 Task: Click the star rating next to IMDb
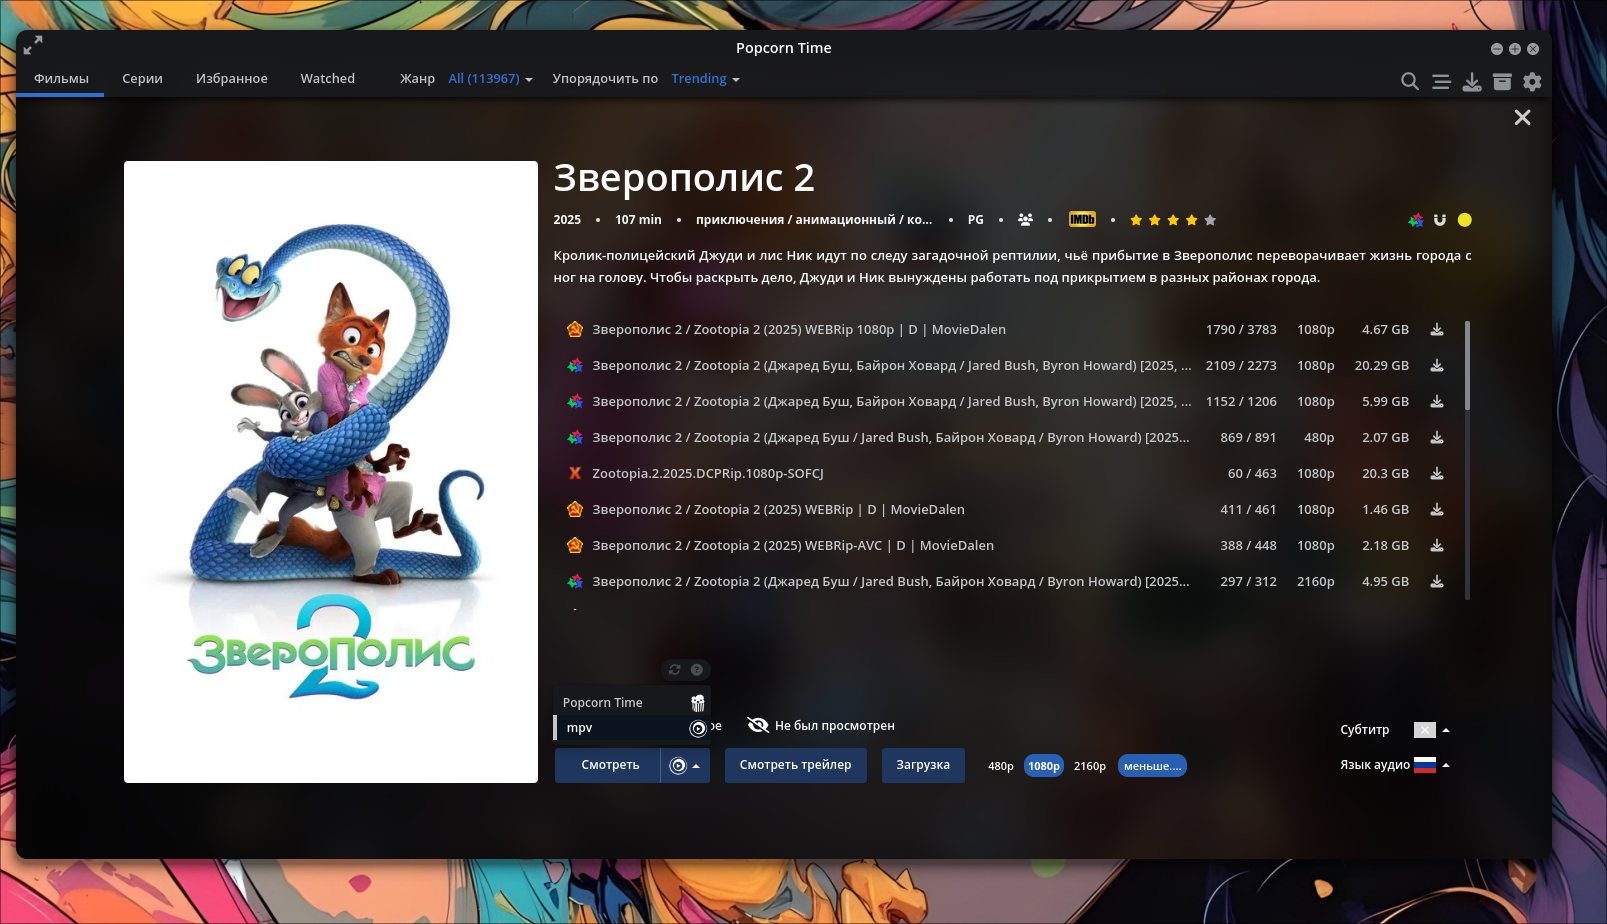coord(1173,220)
